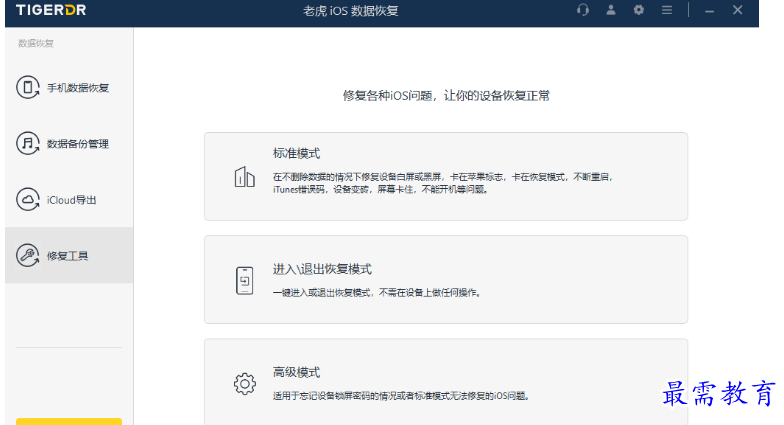Select iCloud导出 in the sidebar
This screenshot has height=425, width=784.
[x=69, y=200]
